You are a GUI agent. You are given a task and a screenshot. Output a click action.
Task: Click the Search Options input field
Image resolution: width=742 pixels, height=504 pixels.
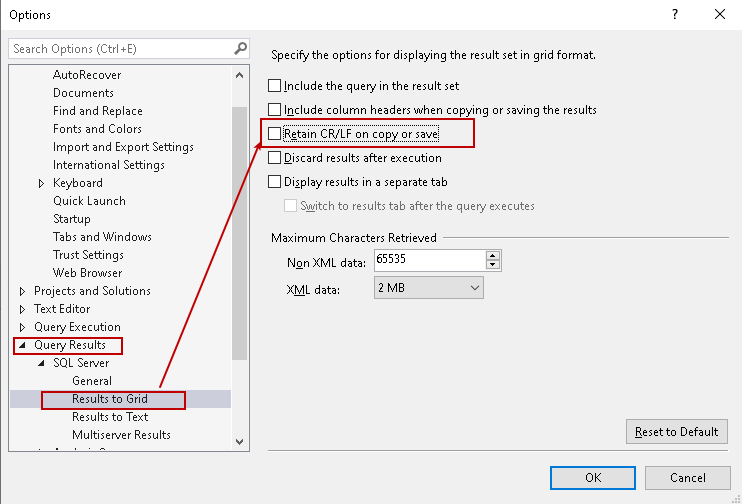pyautogui.click(x=120, y=48)
